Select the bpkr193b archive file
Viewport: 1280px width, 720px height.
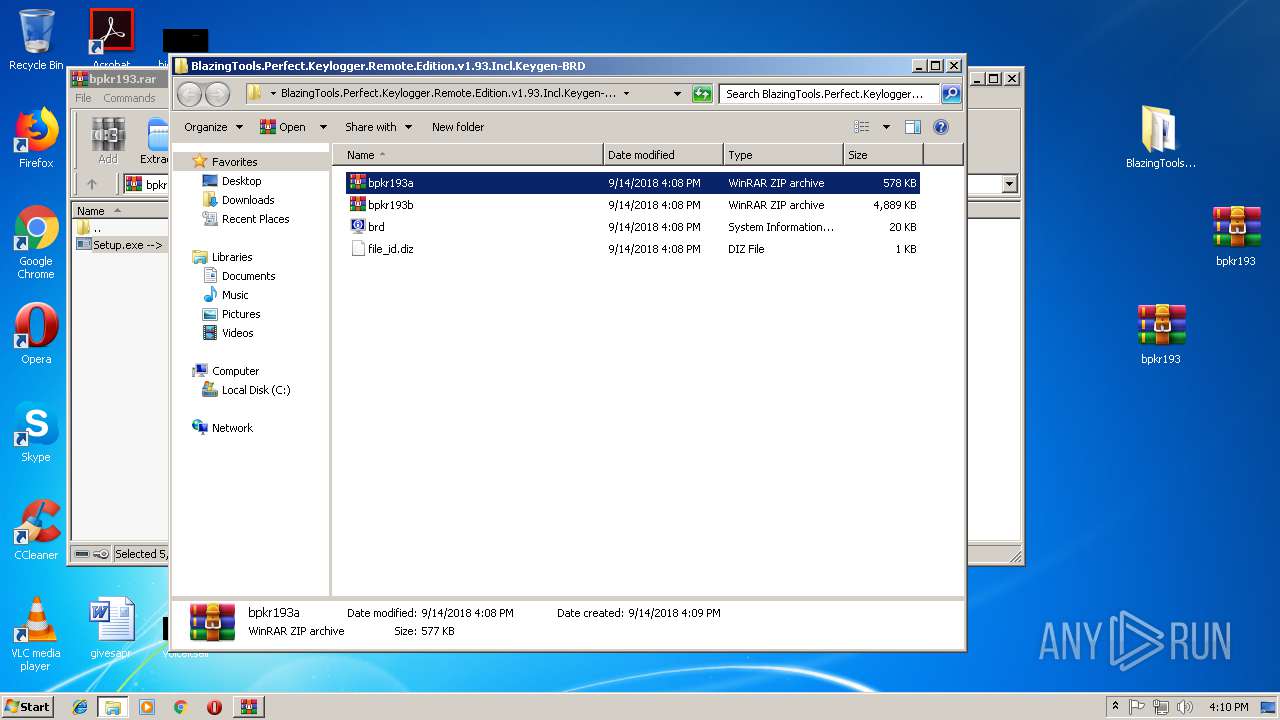click(632, 205)
